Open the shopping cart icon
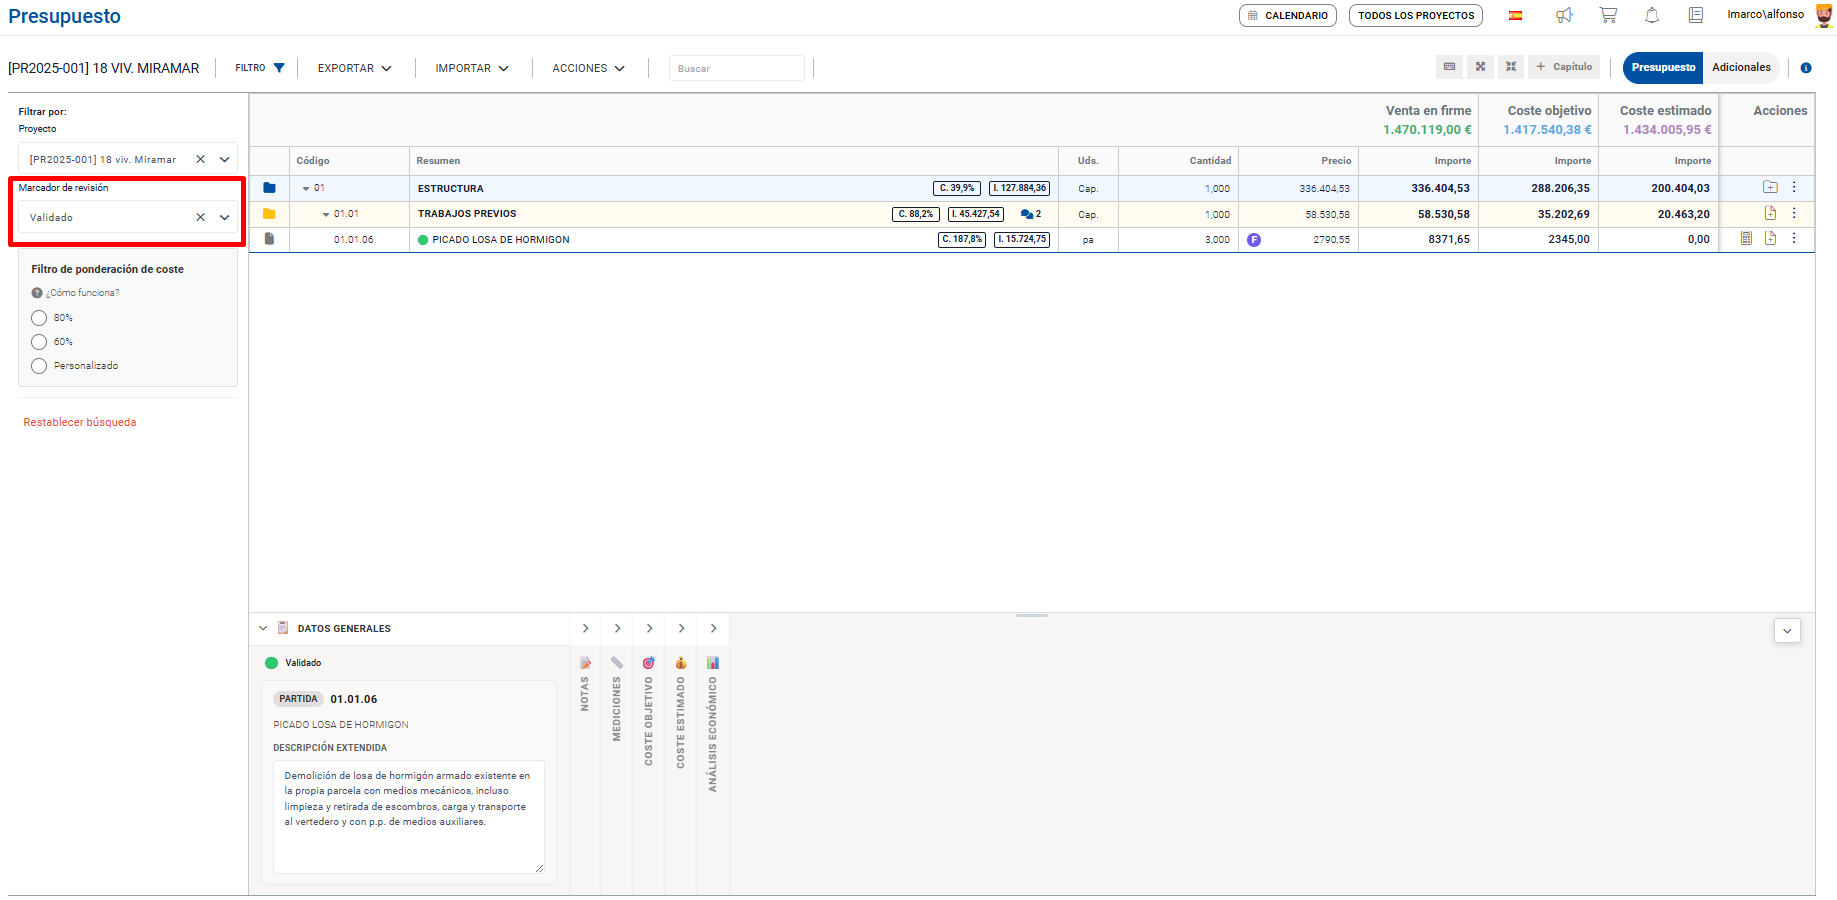Screen dimensions: 1837x900 (x=1608, y=15)
